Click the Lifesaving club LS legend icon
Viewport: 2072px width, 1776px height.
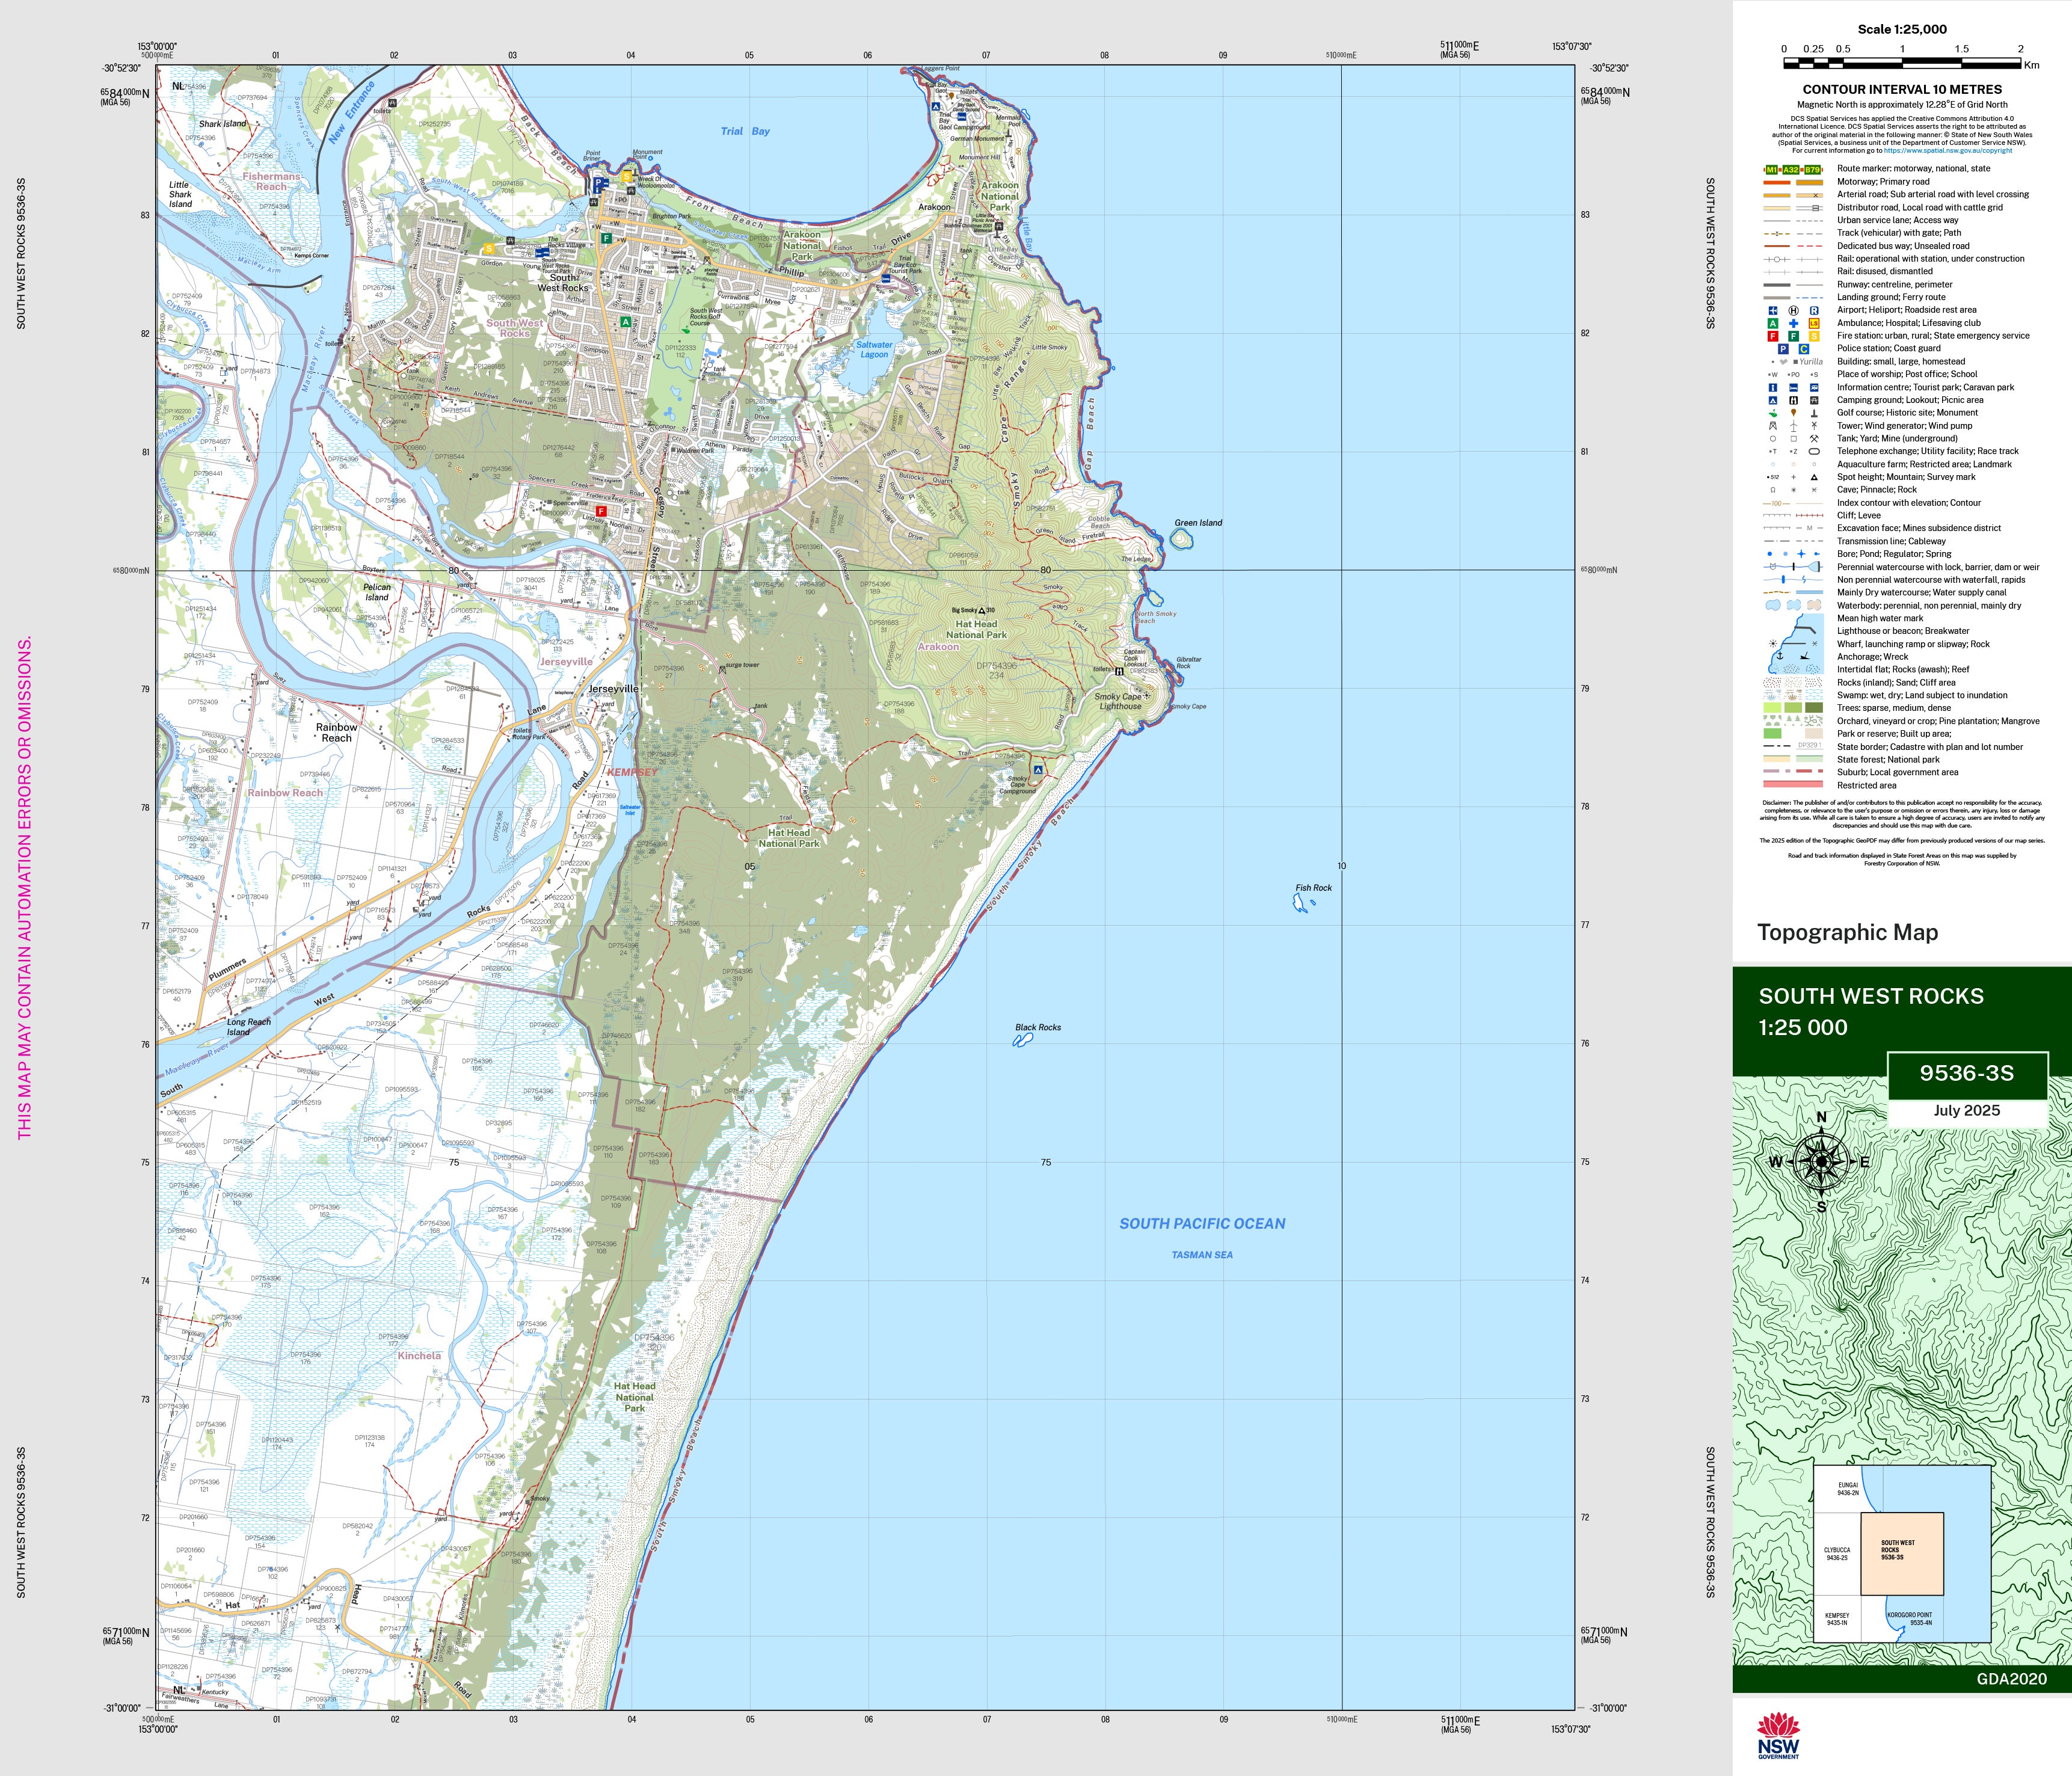click(x=1814, y=324)
